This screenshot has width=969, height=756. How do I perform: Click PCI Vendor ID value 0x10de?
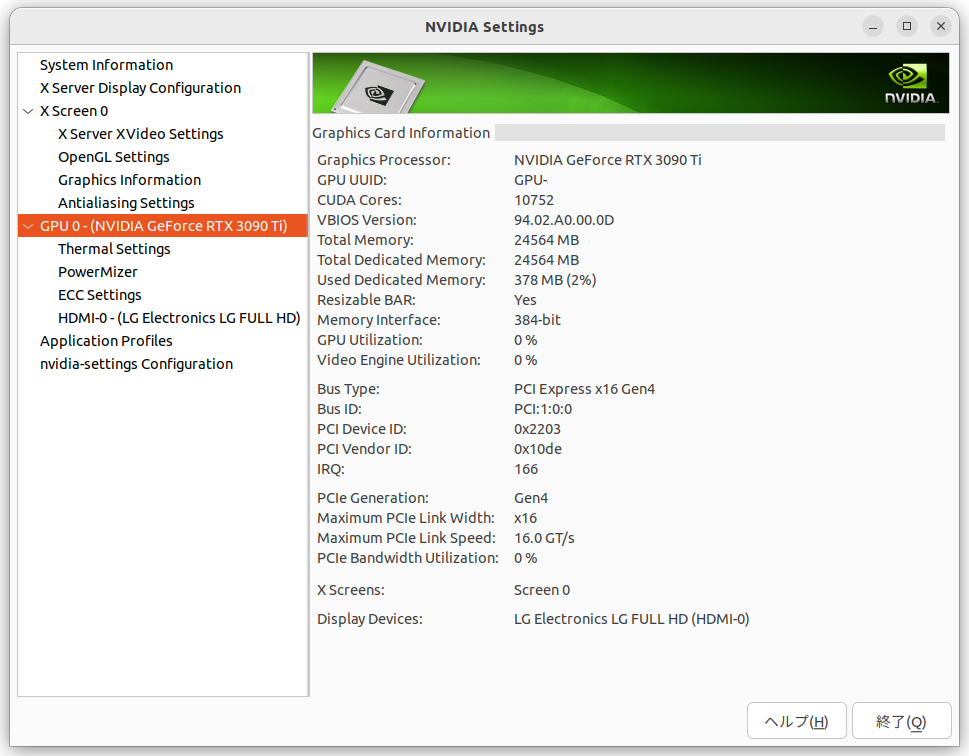pyautogui.click(x=538, y=449)
